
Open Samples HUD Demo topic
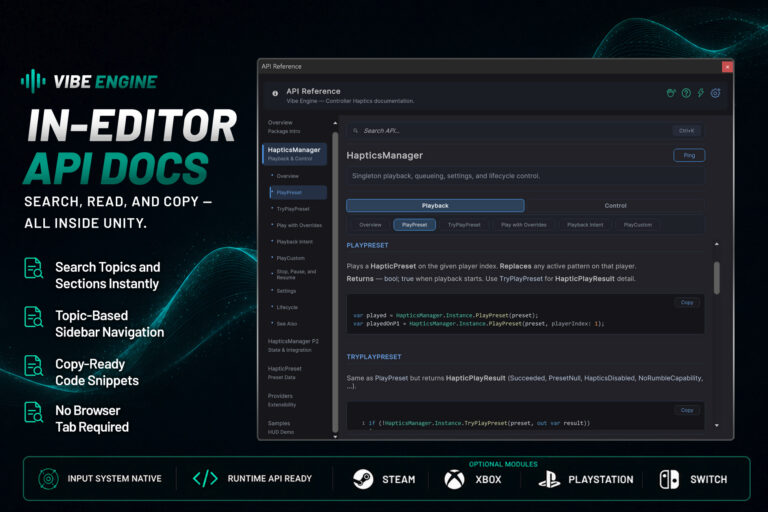pos(294,427)
